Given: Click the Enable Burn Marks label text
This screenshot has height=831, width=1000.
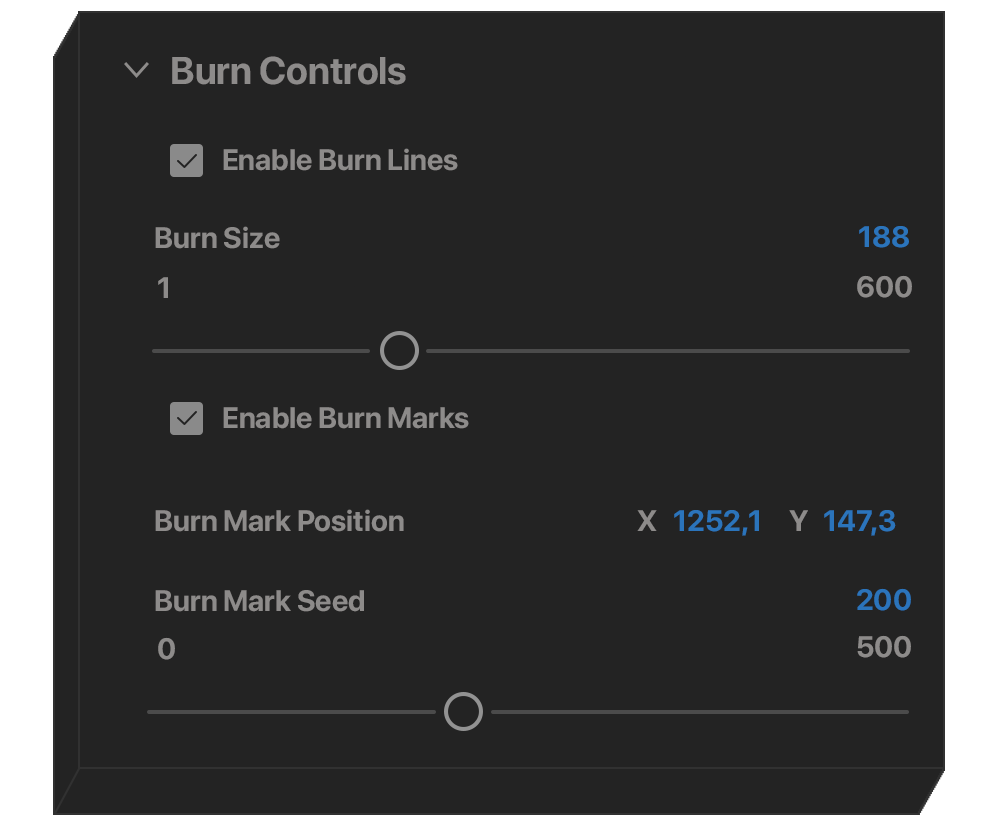Looking at the screenshot, I should pos(345,419).
